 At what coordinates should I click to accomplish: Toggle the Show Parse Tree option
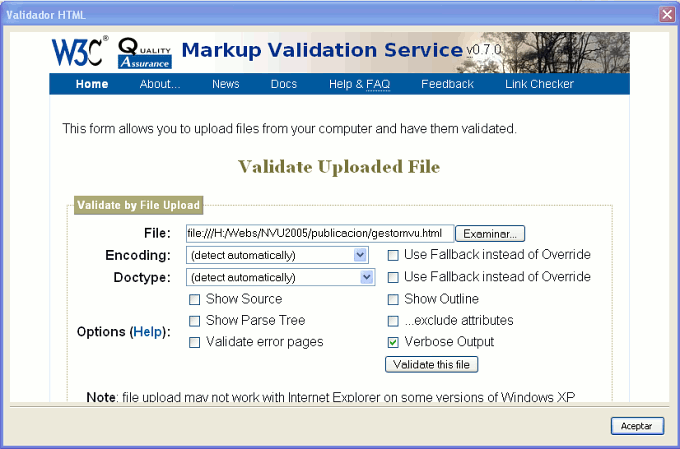click(x=195, y=321)
